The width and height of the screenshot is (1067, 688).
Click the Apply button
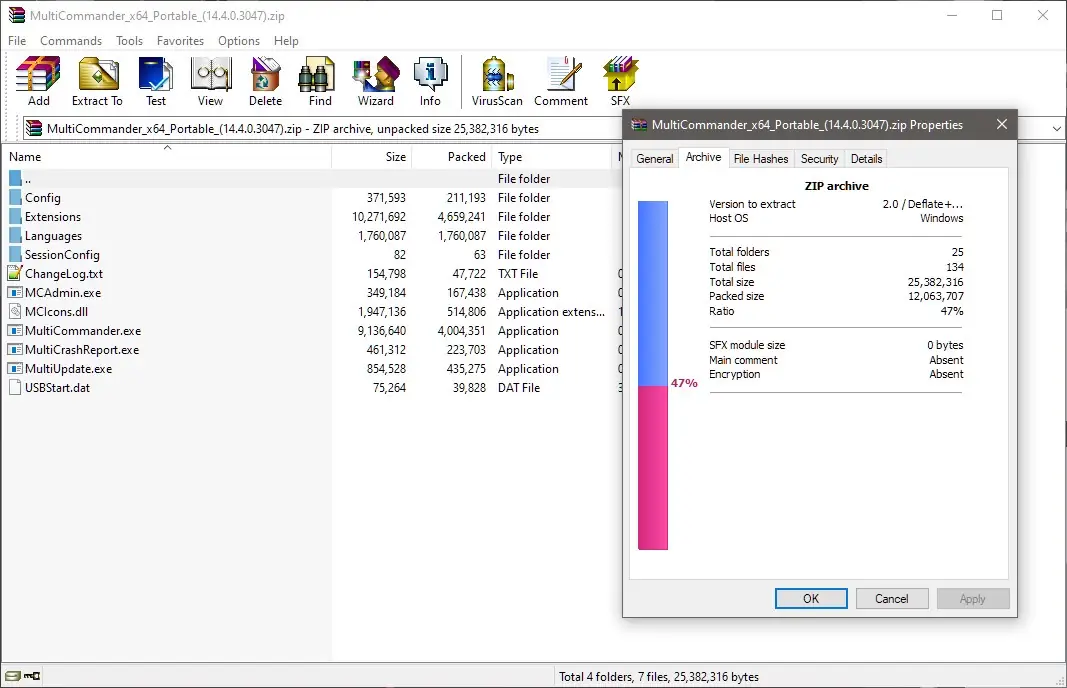pyautogui.click(x=972, y=598)
